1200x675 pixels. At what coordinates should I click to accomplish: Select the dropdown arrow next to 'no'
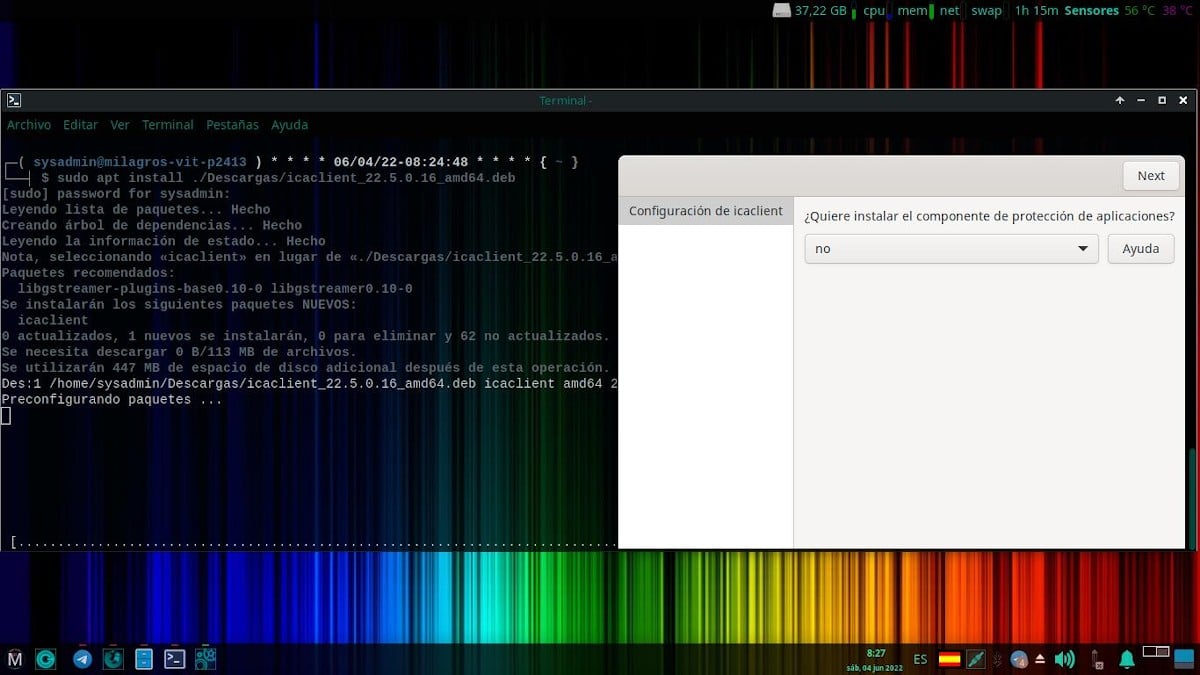(1082, 248)
